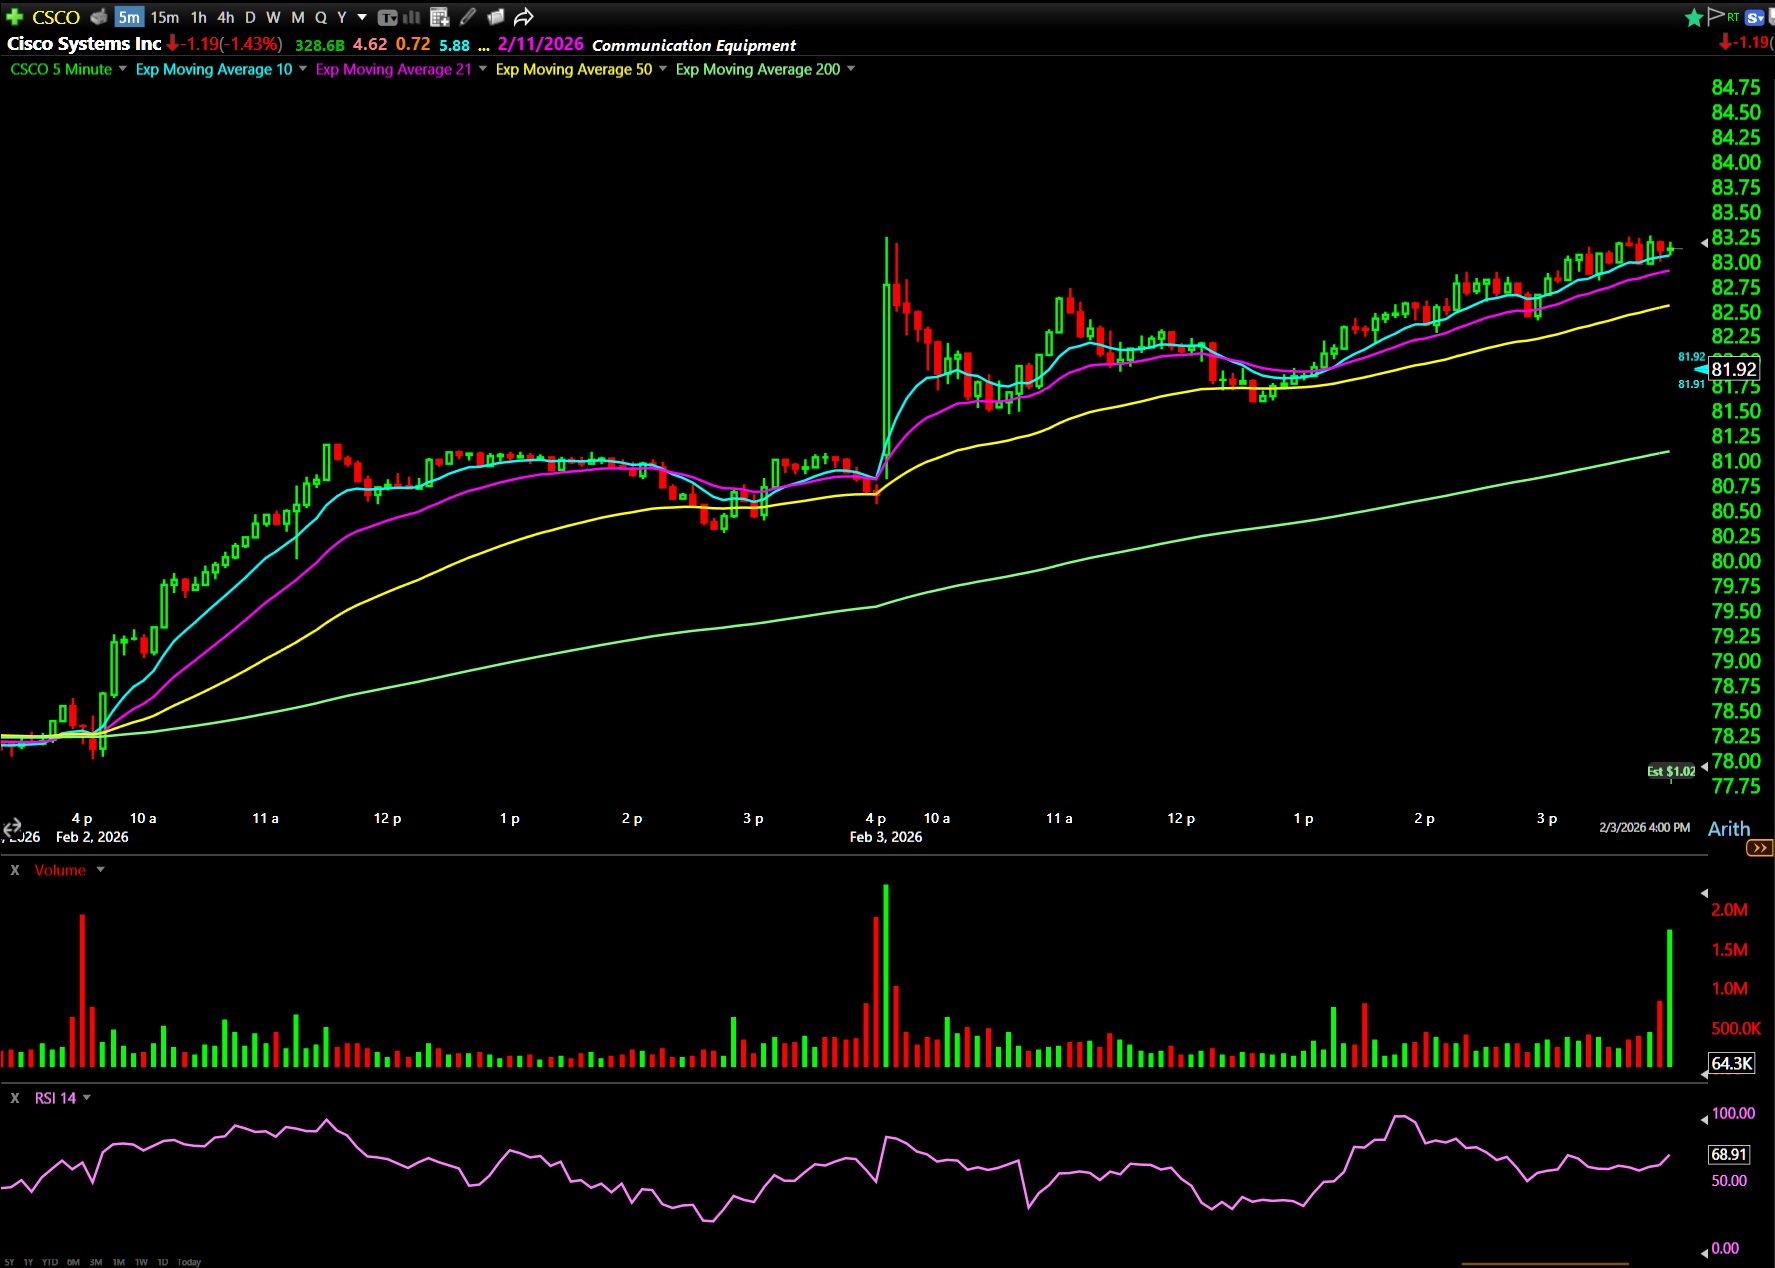Open the add-indicator grid icon
Viewport: 1775px width, 1268px height.
tap(439, 17)
